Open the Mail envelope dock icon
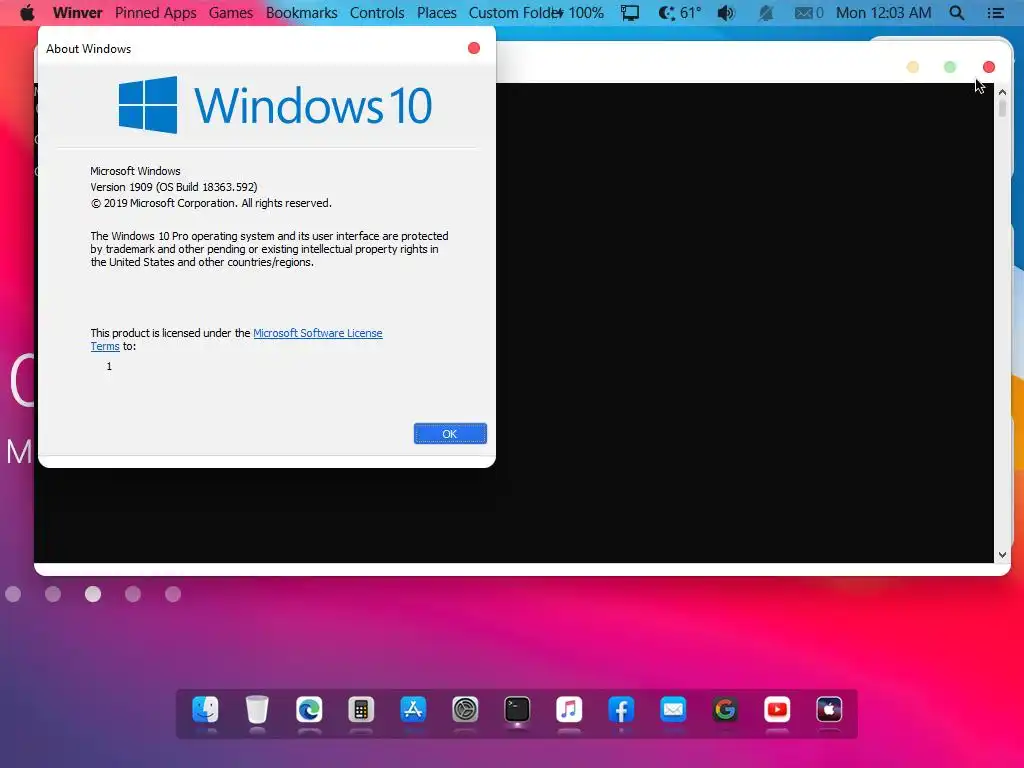 coord(673,710)
